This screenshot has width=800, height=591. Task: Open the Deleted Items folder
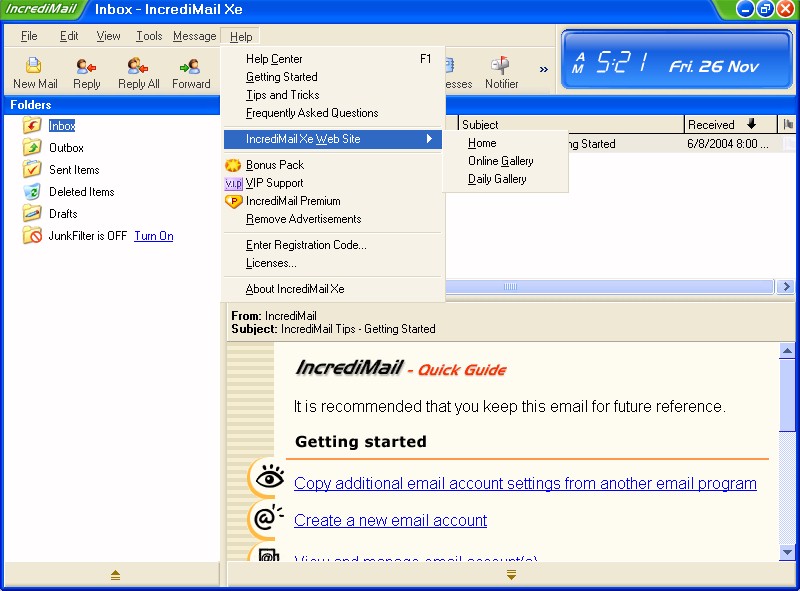[81, 192]
